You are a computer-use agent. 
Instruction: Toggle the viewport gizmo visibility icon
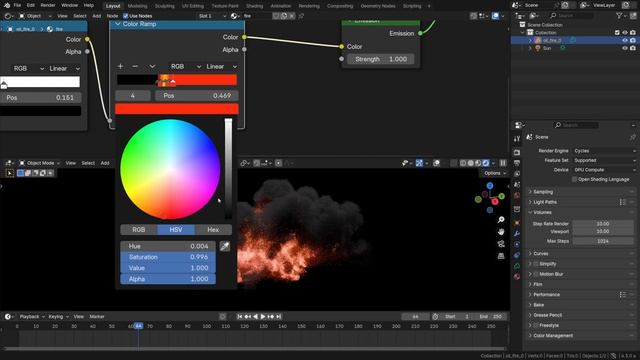pos(419,163)
